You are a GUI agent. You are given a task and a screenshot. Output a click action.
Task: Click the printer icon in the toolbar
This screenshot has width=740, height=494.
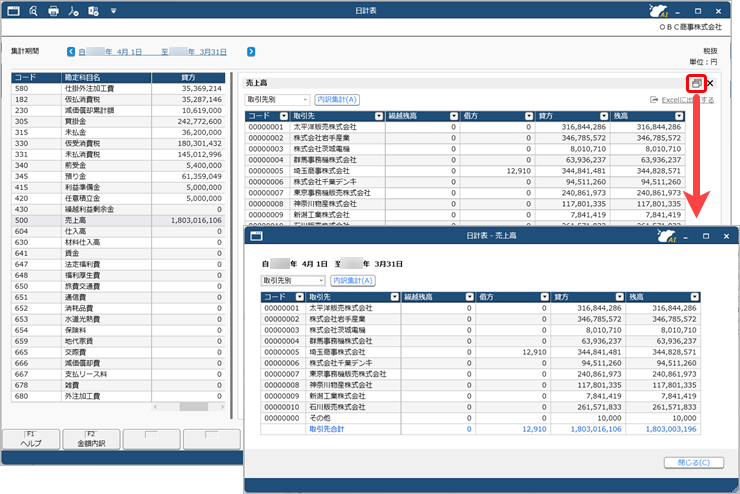tap(53, 10)
